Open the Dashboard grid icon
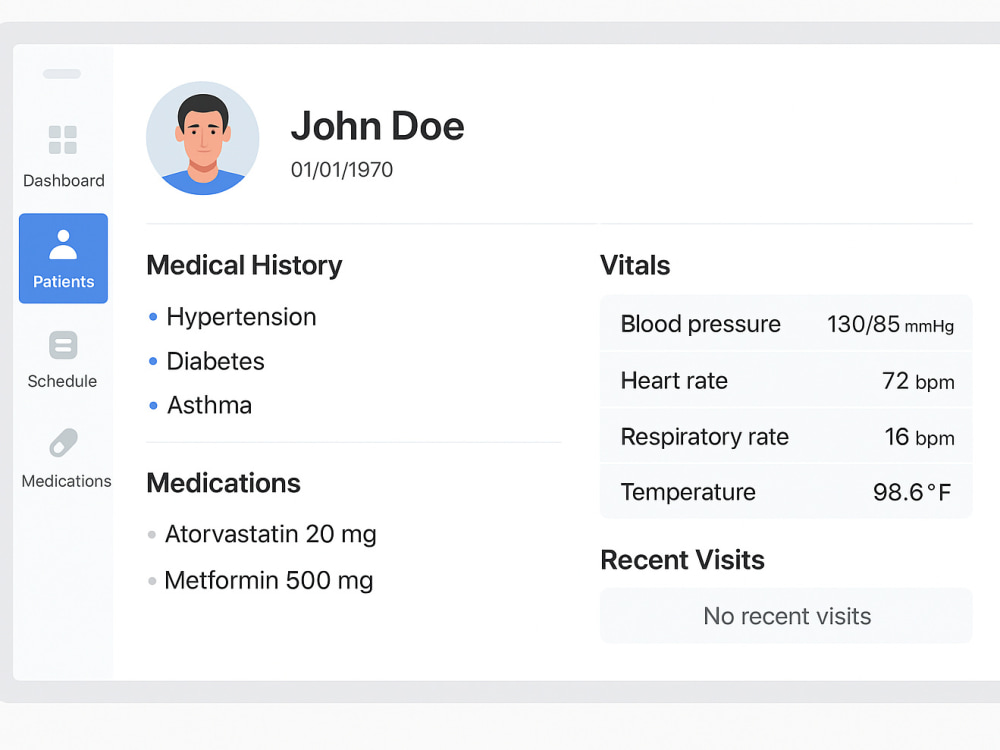 62,140
